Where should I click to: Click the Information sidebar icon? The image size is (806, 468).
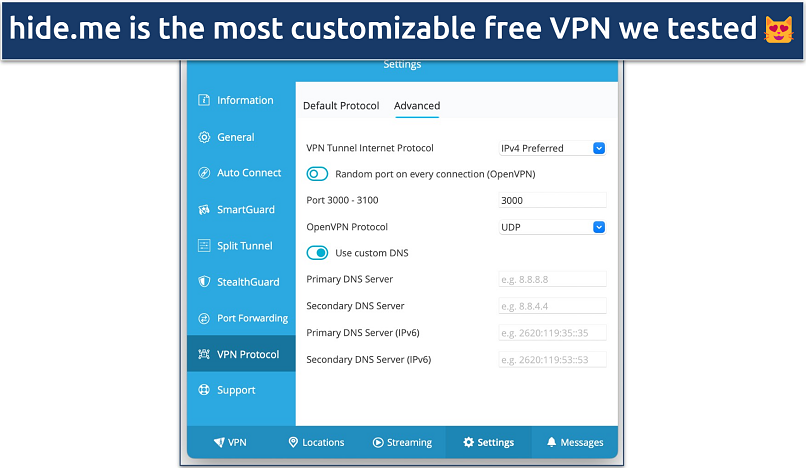pyautogui.click(x=204, y=100)
